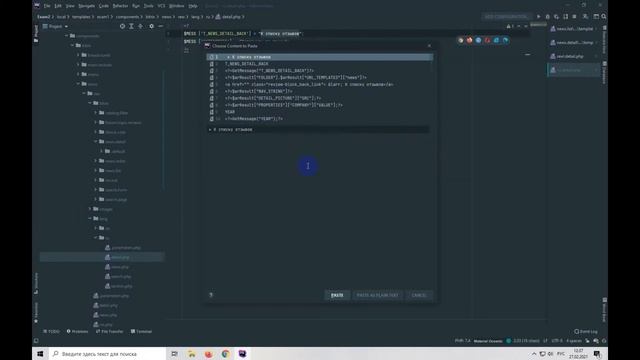Collapse the components folder

click(x=67, y=36)
